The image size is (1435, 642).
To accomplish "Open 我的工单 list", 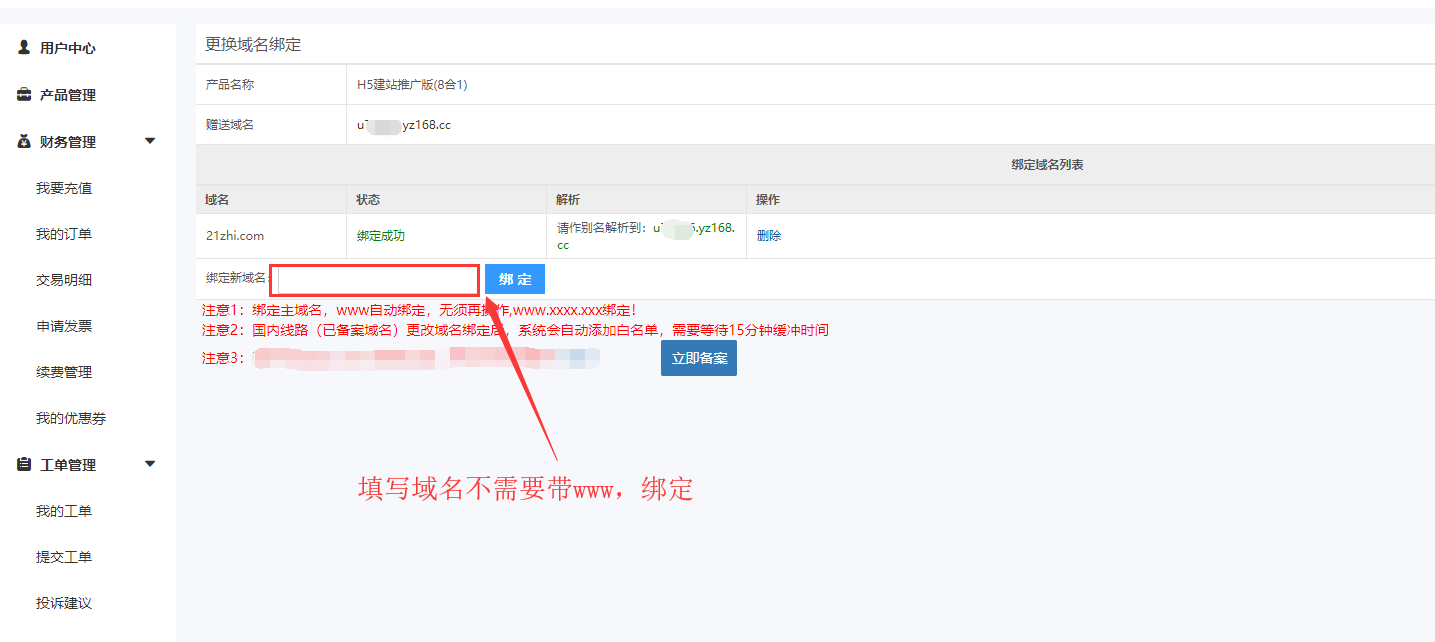I will coord(64,511).
